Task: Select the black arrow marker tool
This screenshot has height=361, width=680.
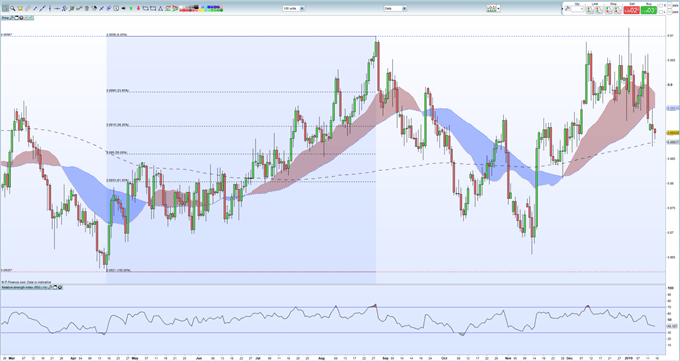Action: (x=124, y=8)
